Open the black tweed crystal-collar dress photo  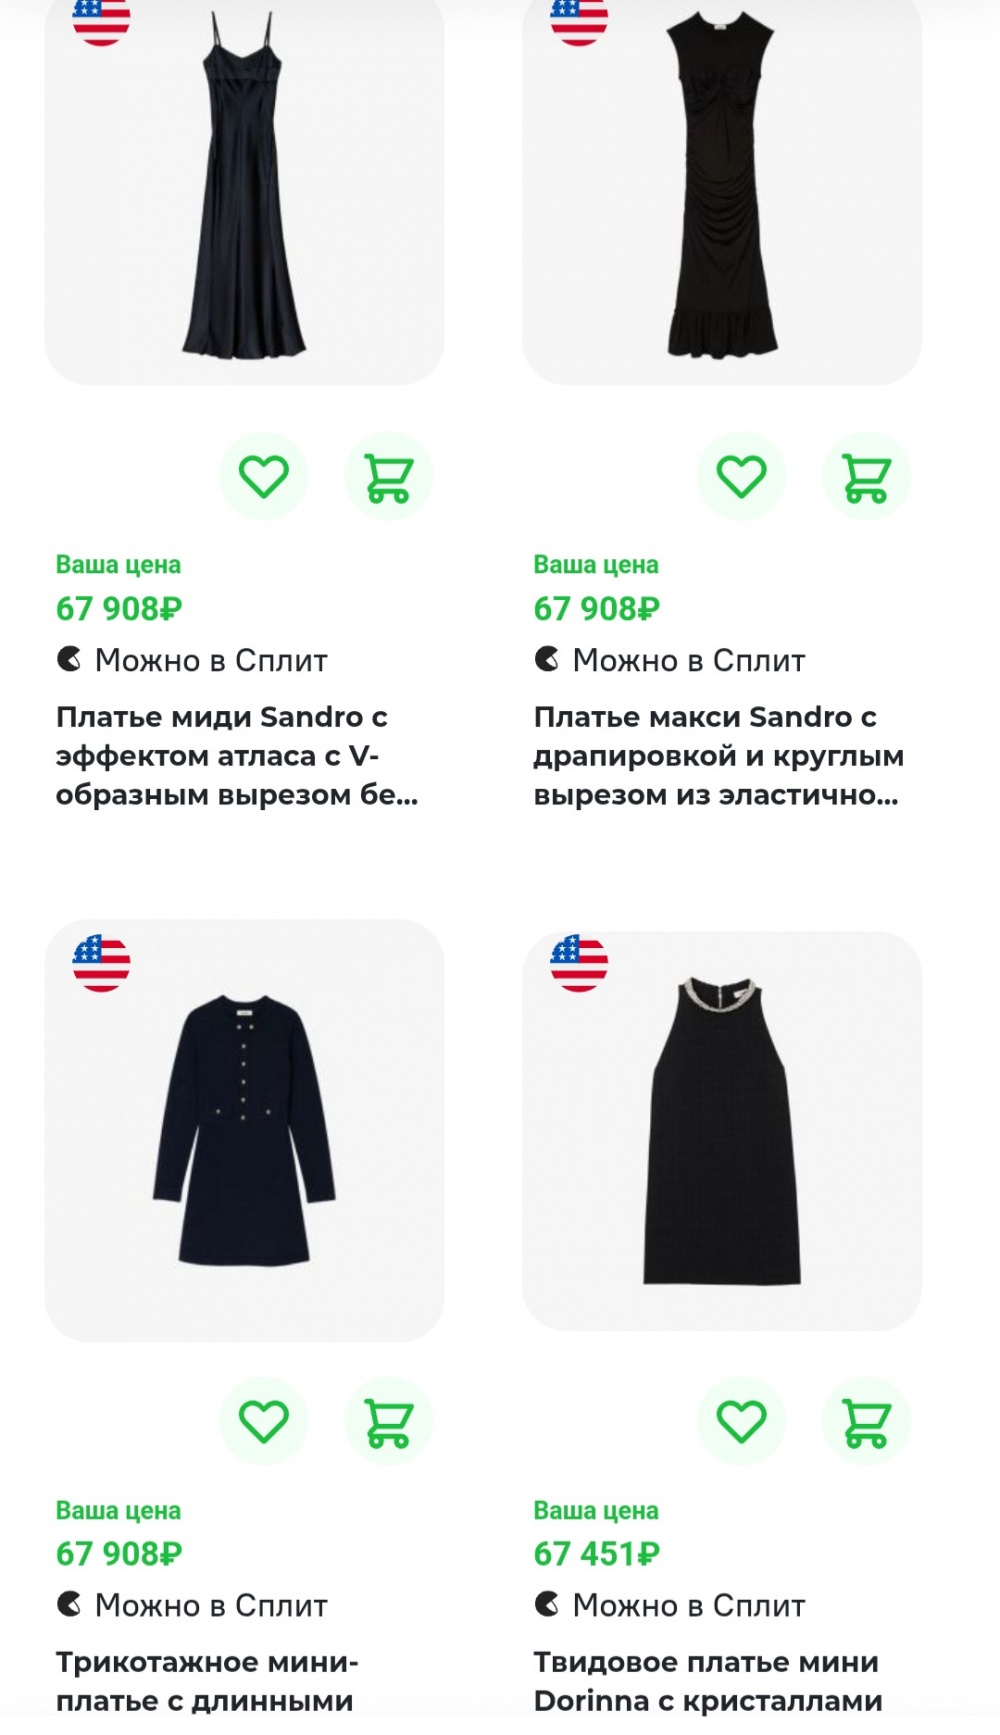pyautogui.click(x=722, y=1130)
